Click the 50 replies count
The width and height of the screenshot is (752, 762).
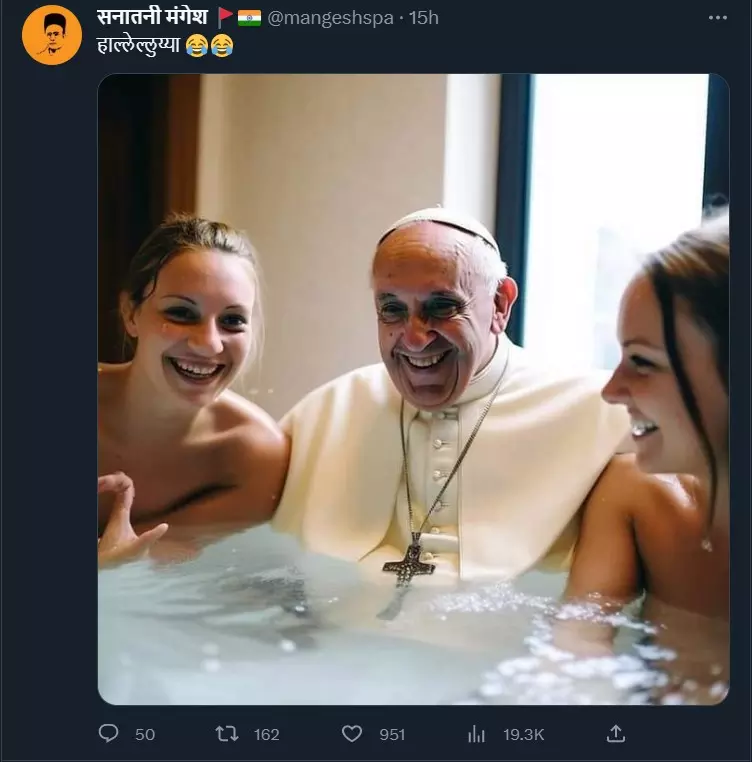(145, 734)
